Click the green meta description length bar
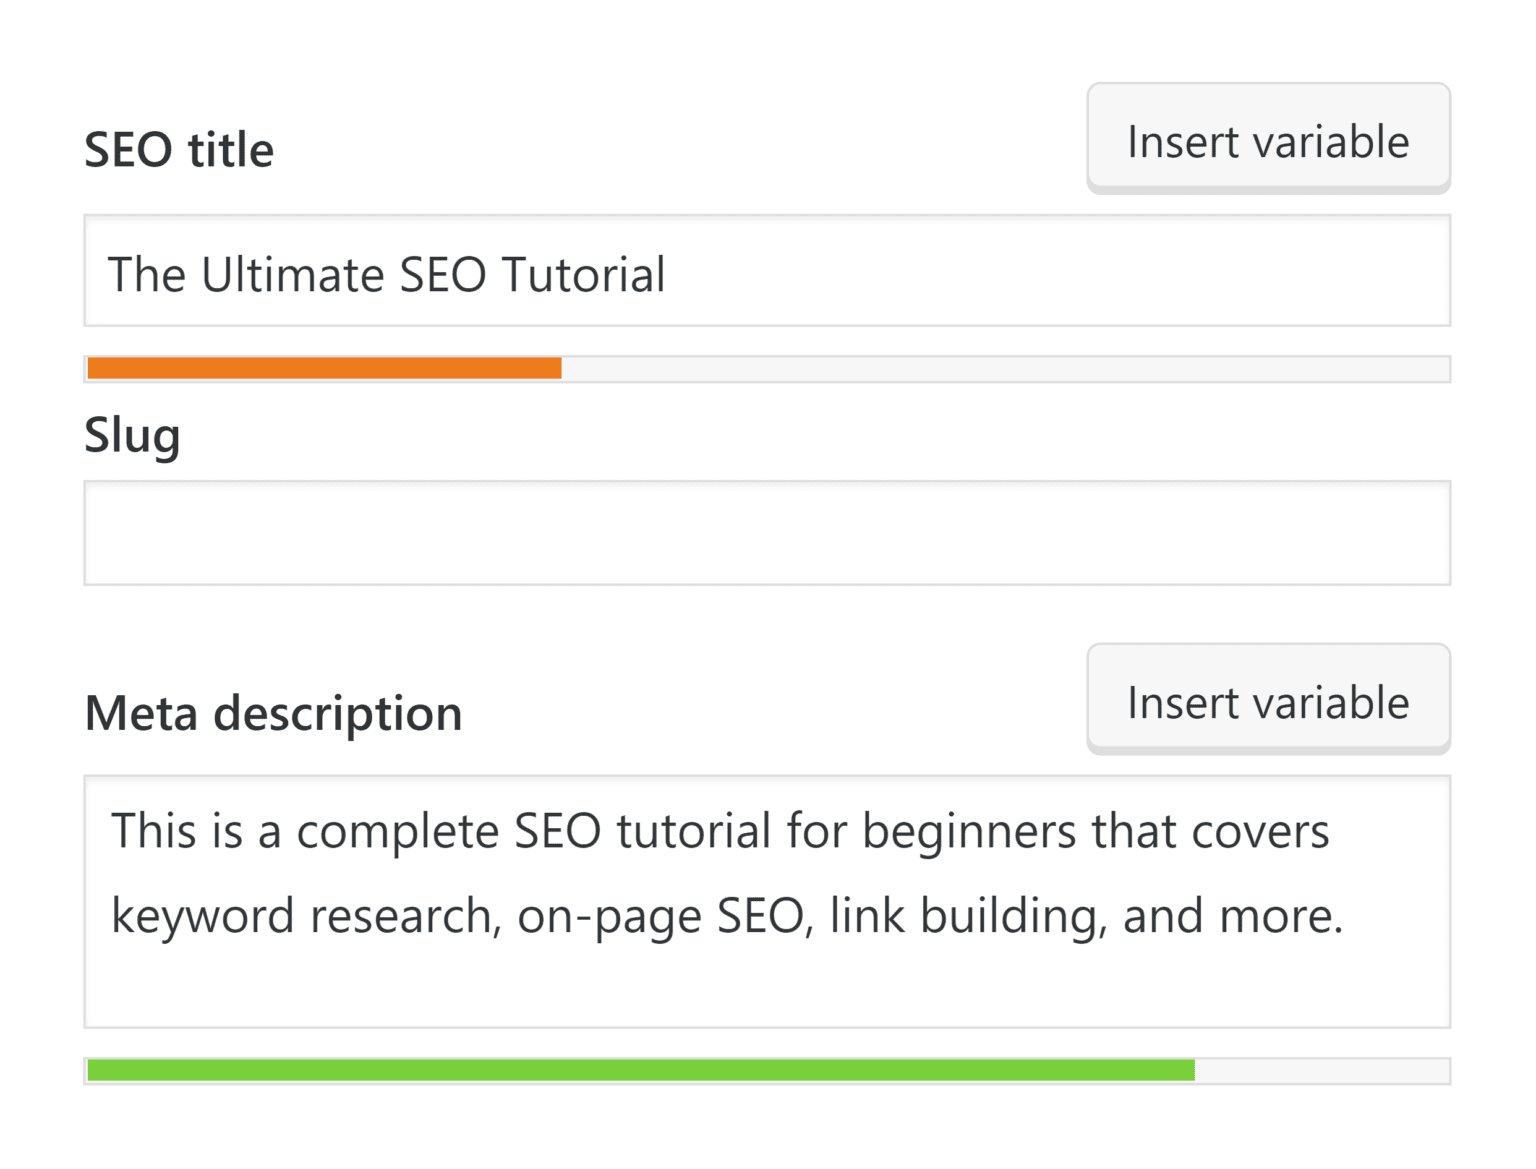This screenshot has width=1536, height=1169. 640,1069
